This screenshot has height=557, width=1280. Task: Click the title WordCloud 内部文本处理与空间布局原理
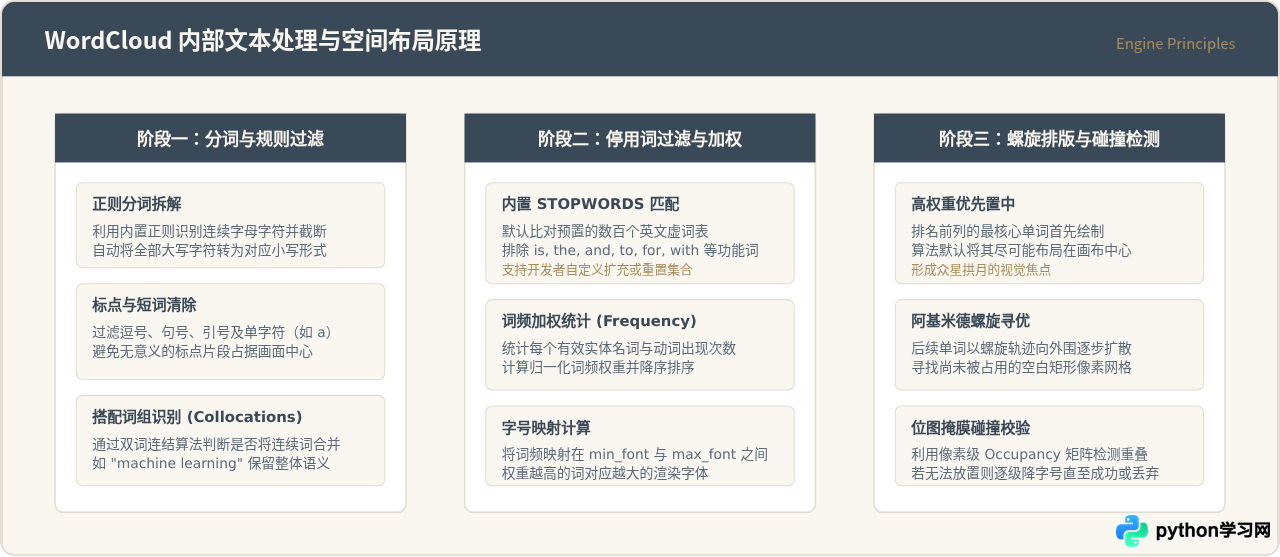point(263,41)
